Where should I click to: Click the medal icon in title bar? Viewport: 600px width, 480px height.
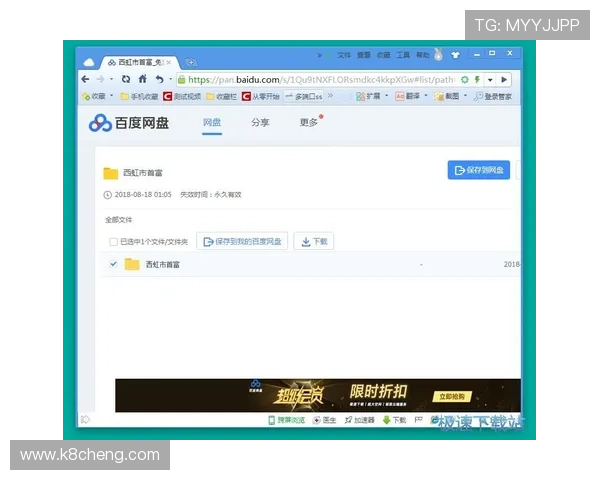(439, 55)
